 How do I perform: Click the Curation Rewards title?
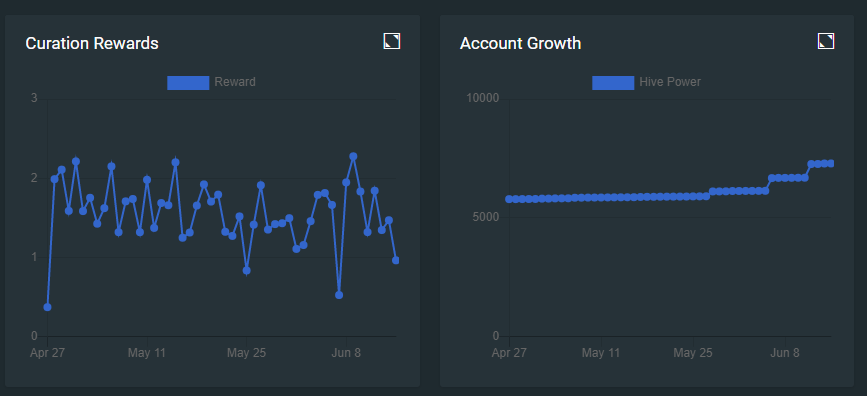(92, 43)
